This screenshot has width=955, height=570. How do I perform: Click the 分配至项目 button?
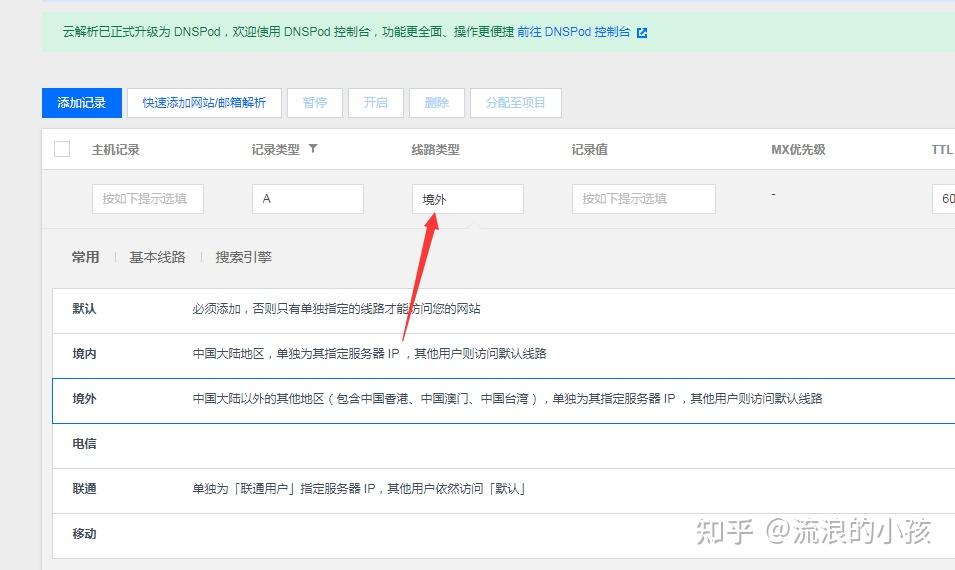click(516, 103)
